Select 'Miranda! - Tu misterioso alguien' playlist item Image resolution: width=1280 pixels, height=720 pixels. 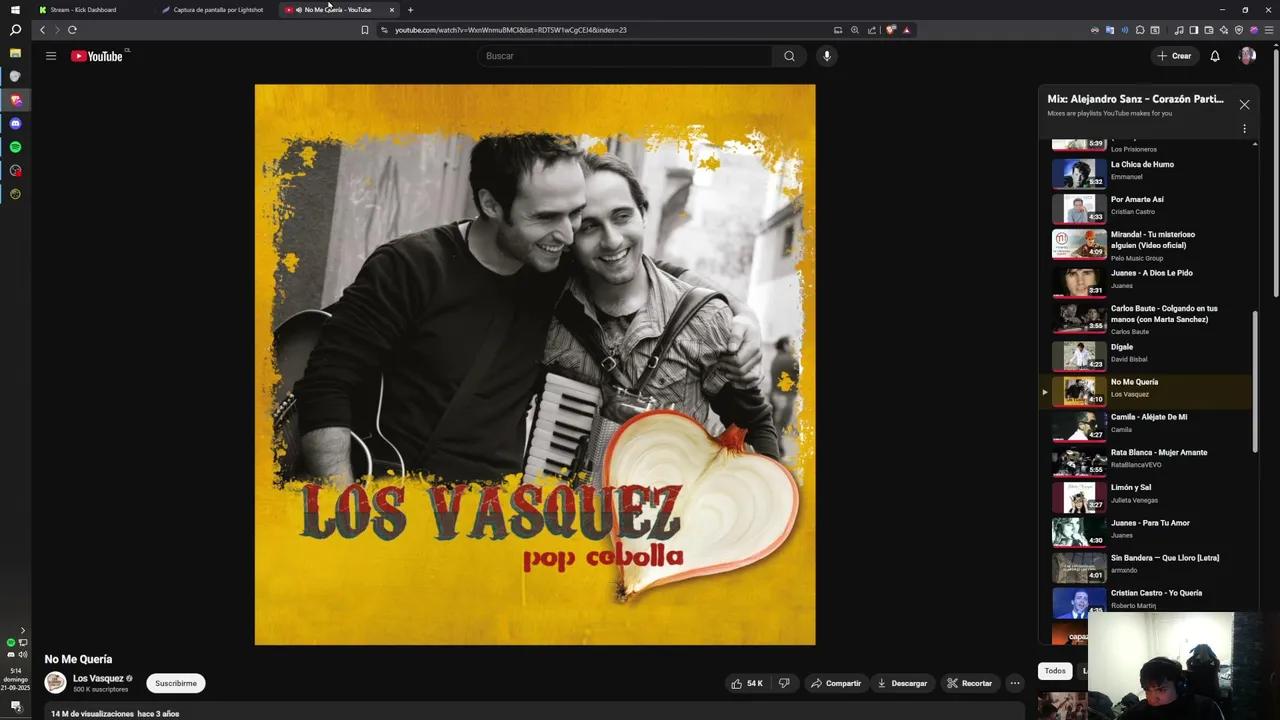tap(1145, 245)
